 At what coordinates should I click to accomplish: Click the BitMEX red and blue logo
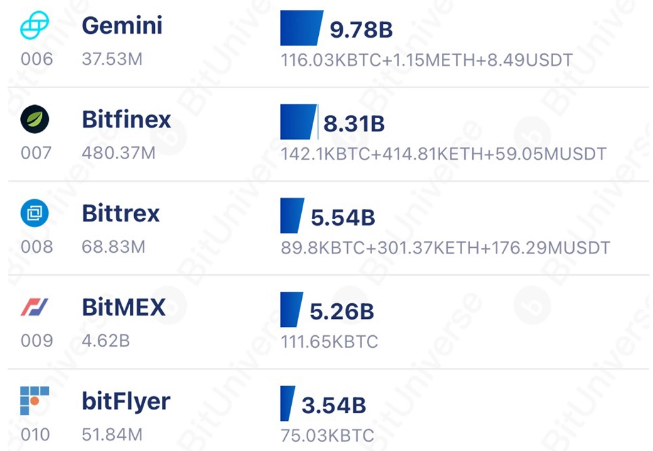click(x=35, y=307)
